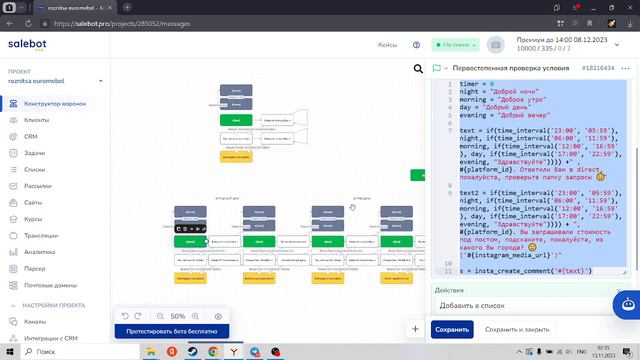Click the Сохранить button
This screenshot has height=360, width=640.
[452, 329]
